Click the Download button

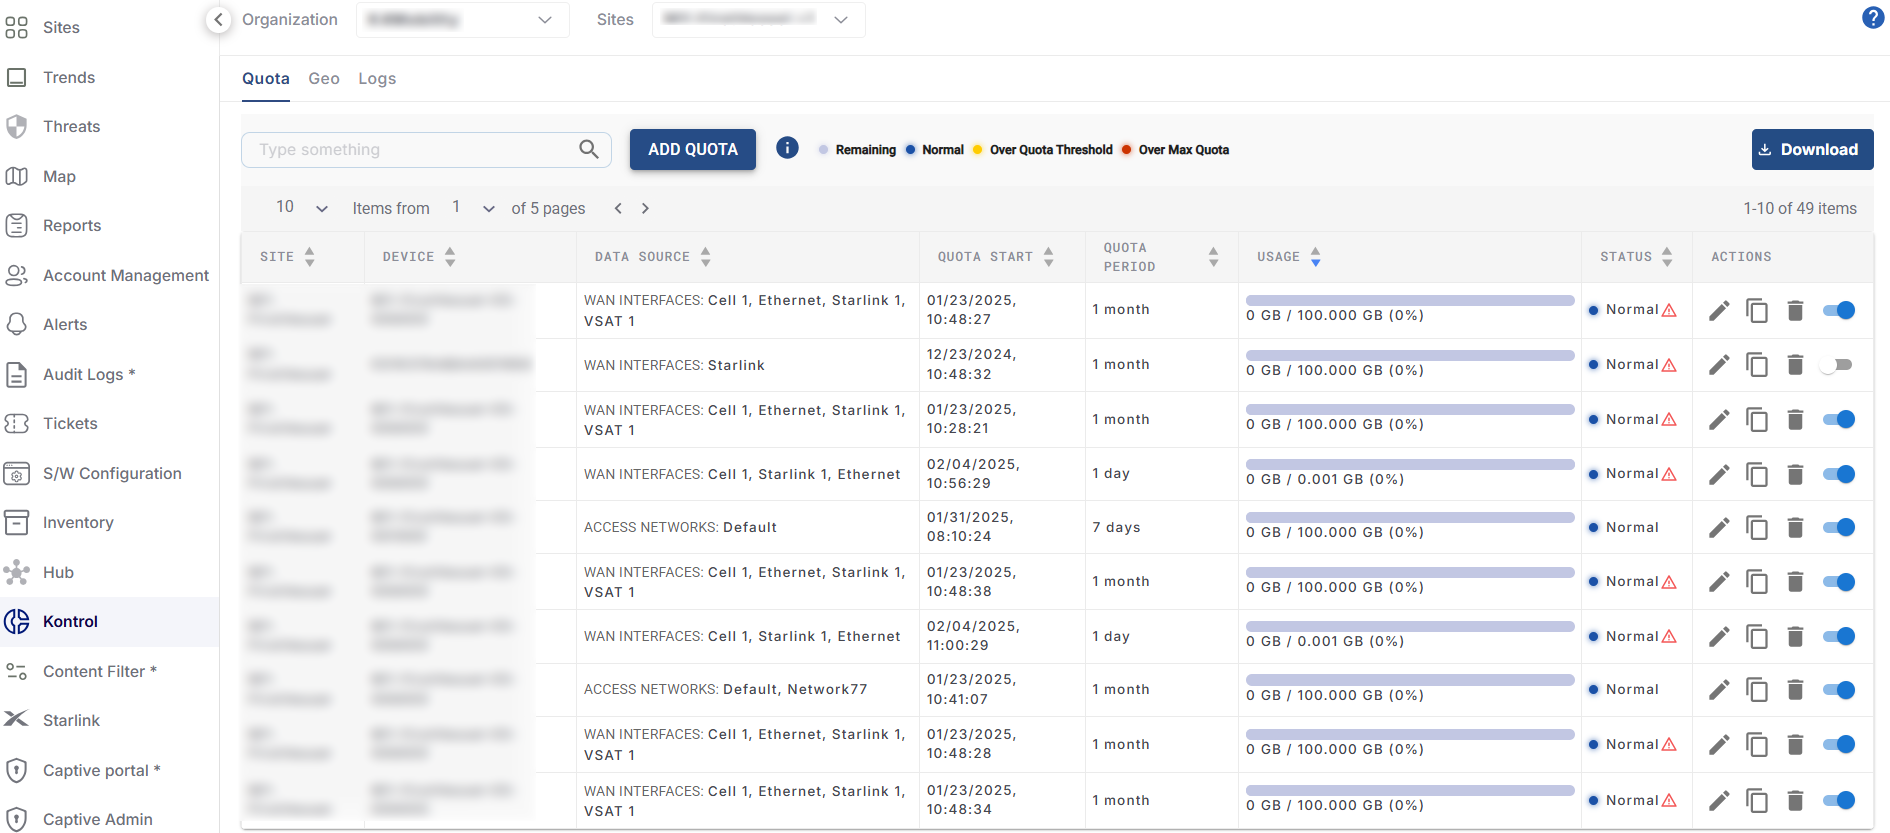[1811, 149]
